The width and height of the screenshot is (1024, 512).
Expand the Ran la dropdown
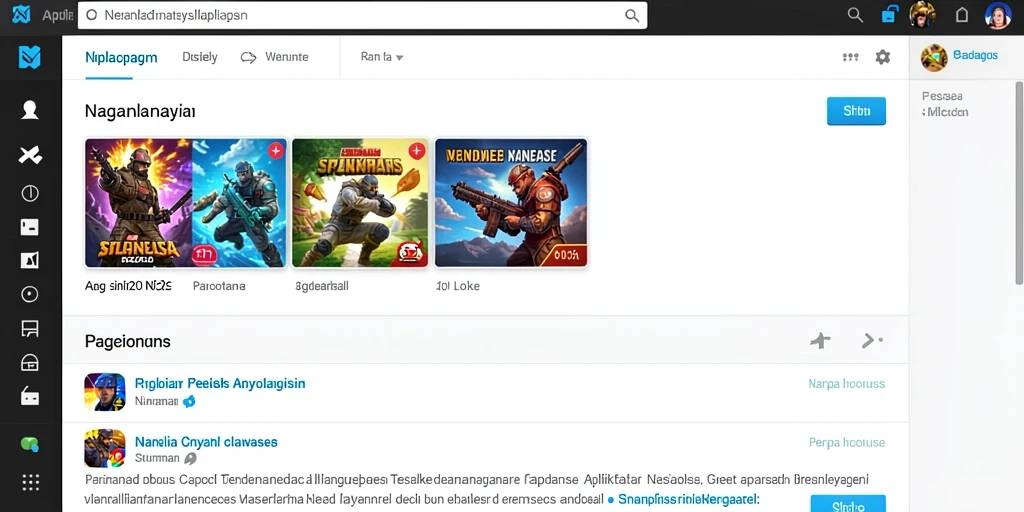382,57
